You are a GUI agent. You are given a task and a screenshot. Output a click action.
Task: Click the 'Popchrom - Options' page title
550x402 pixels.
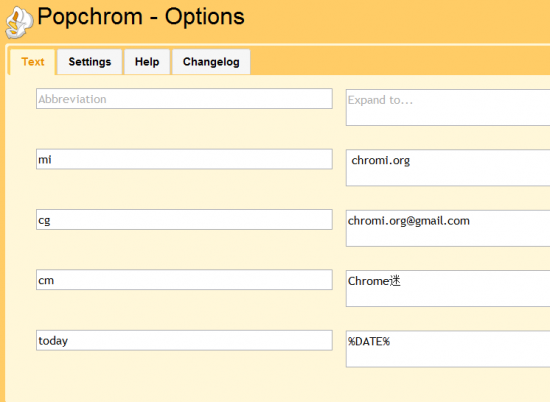(141, 16)
